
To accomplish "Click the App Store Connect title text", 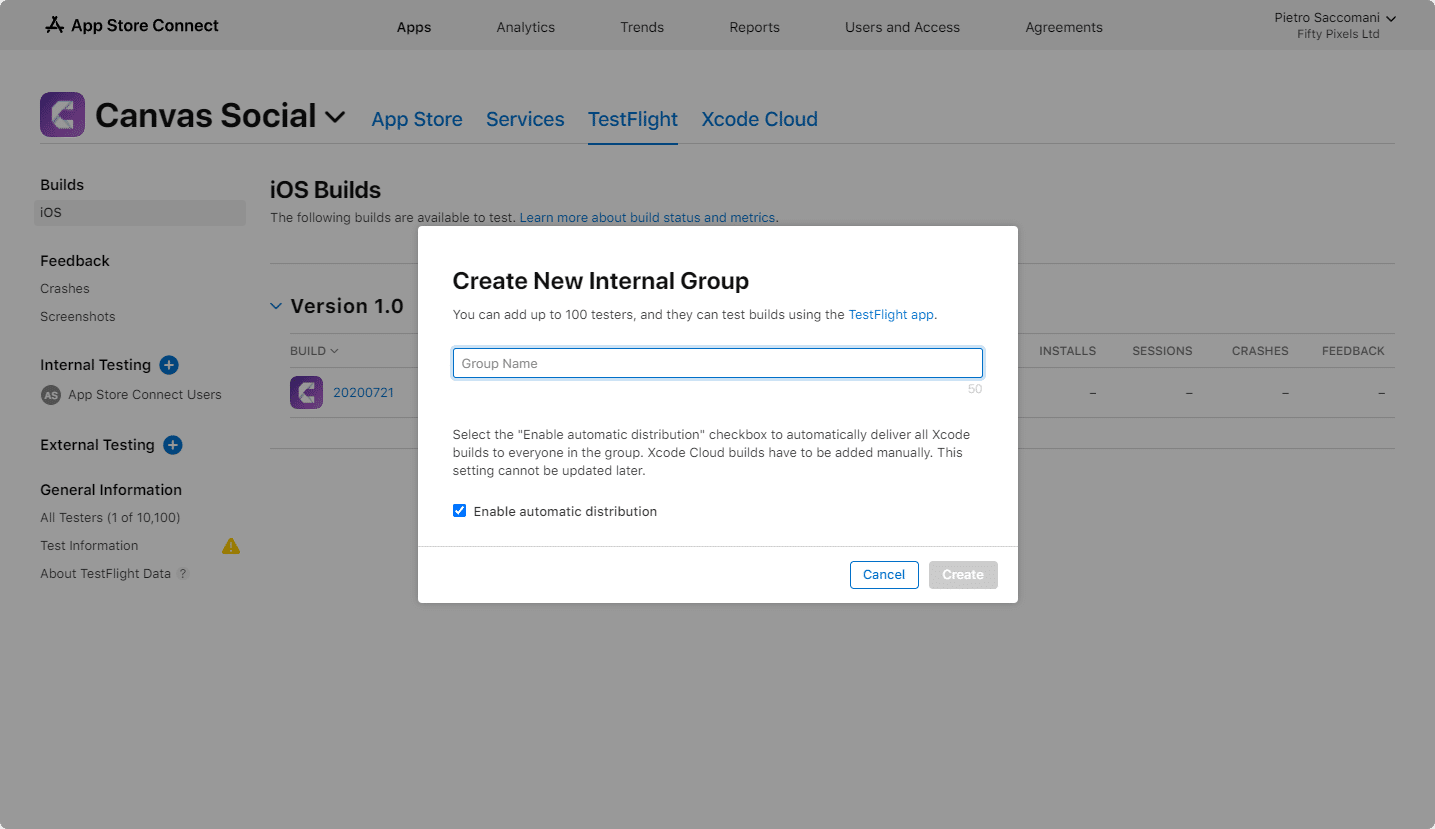I will click(145, 25).
